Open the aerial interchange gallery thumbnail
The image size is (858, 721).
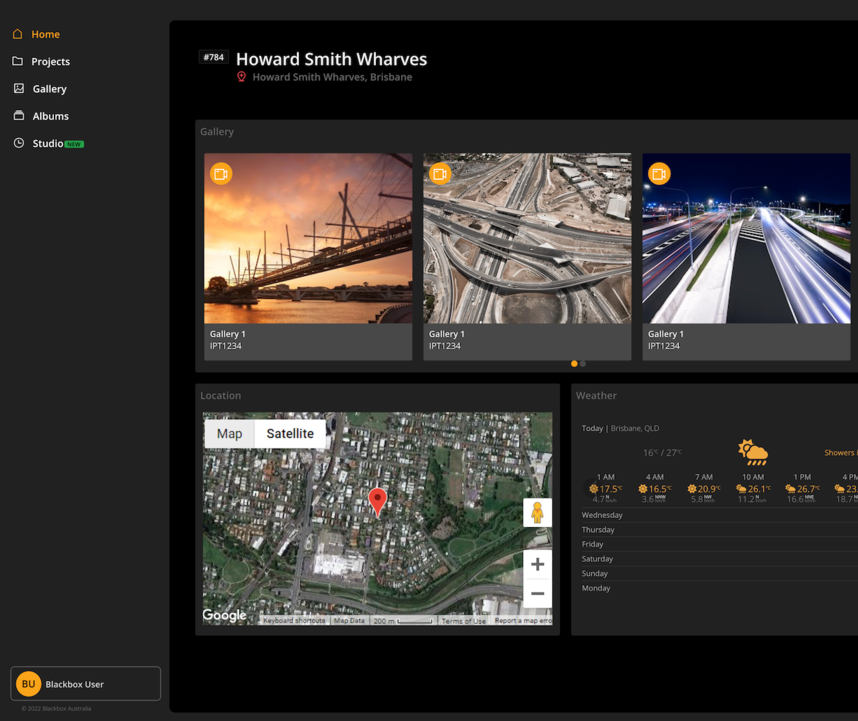527,239
